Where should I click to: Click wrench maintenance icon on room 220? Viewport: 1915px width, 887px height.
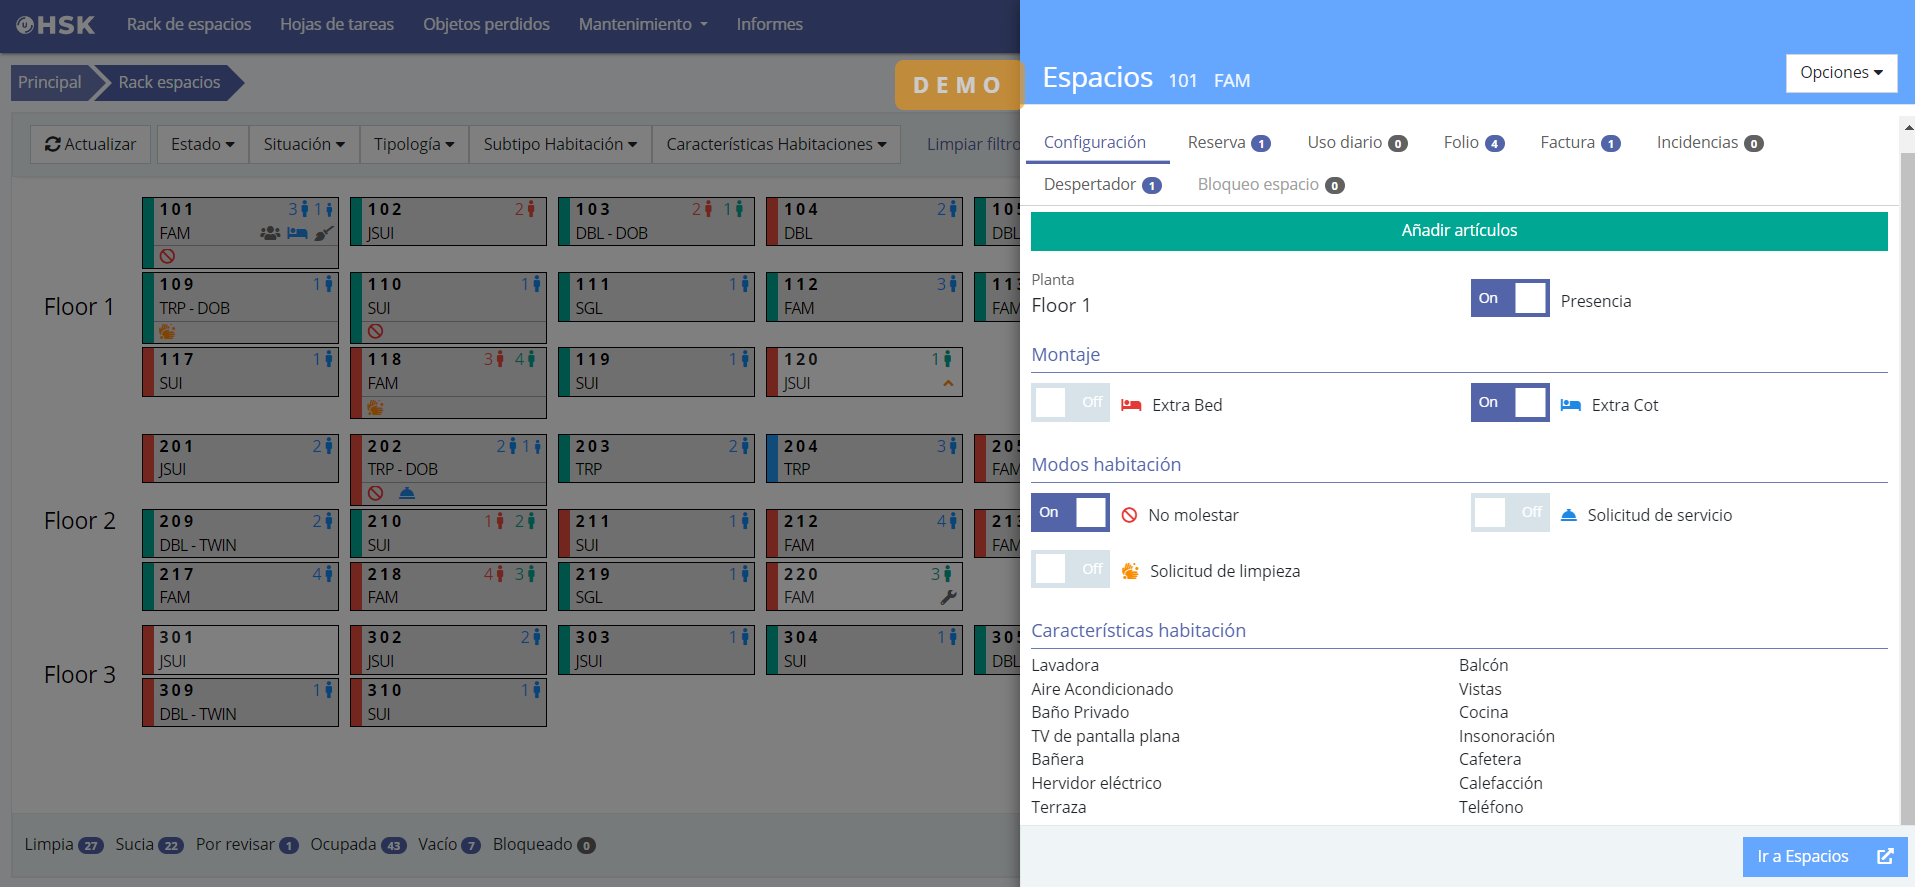(948, 597)
